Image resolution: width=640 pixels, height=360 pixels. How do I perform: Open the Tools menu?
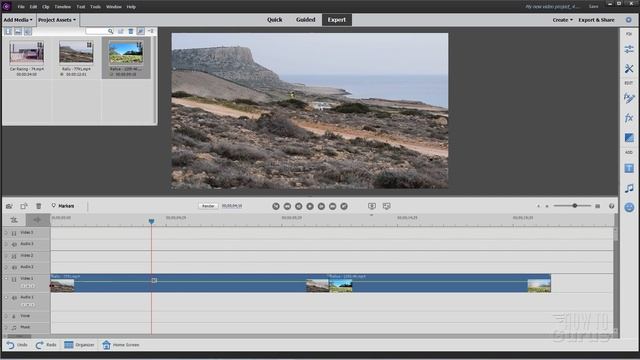tap(95, 7)
